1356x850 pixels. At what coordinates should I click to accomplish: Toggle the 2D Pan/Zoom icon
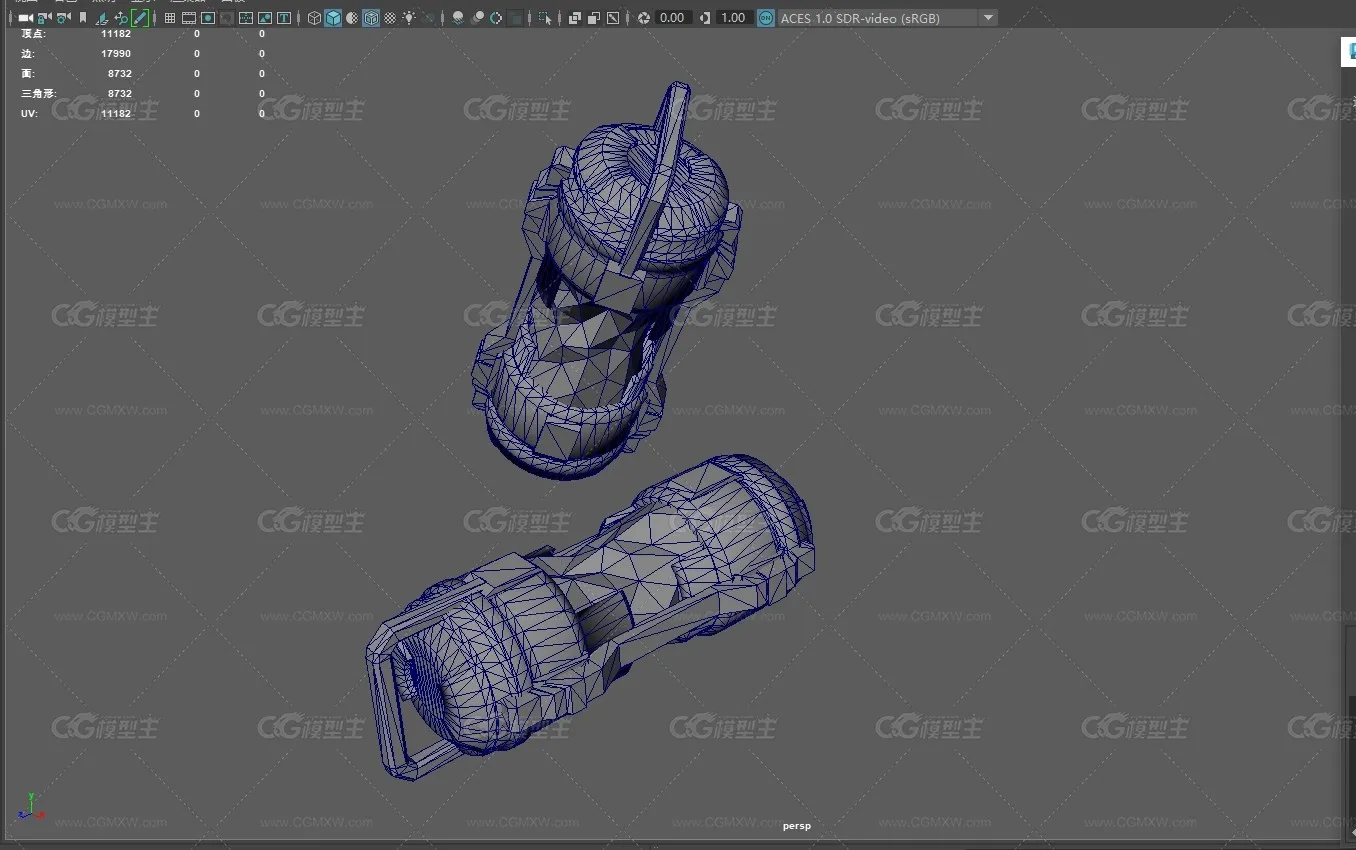coord(120,18)
